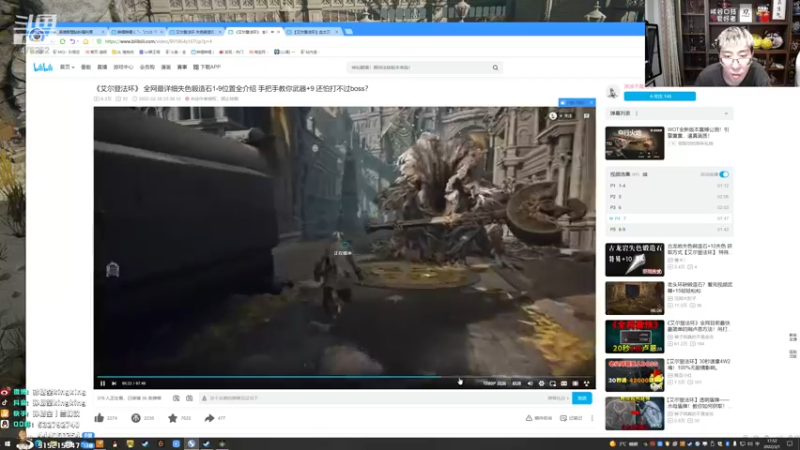Screen dimensions: 800x450
Task: Click the Bilibili logo
Action: point(43,67)
